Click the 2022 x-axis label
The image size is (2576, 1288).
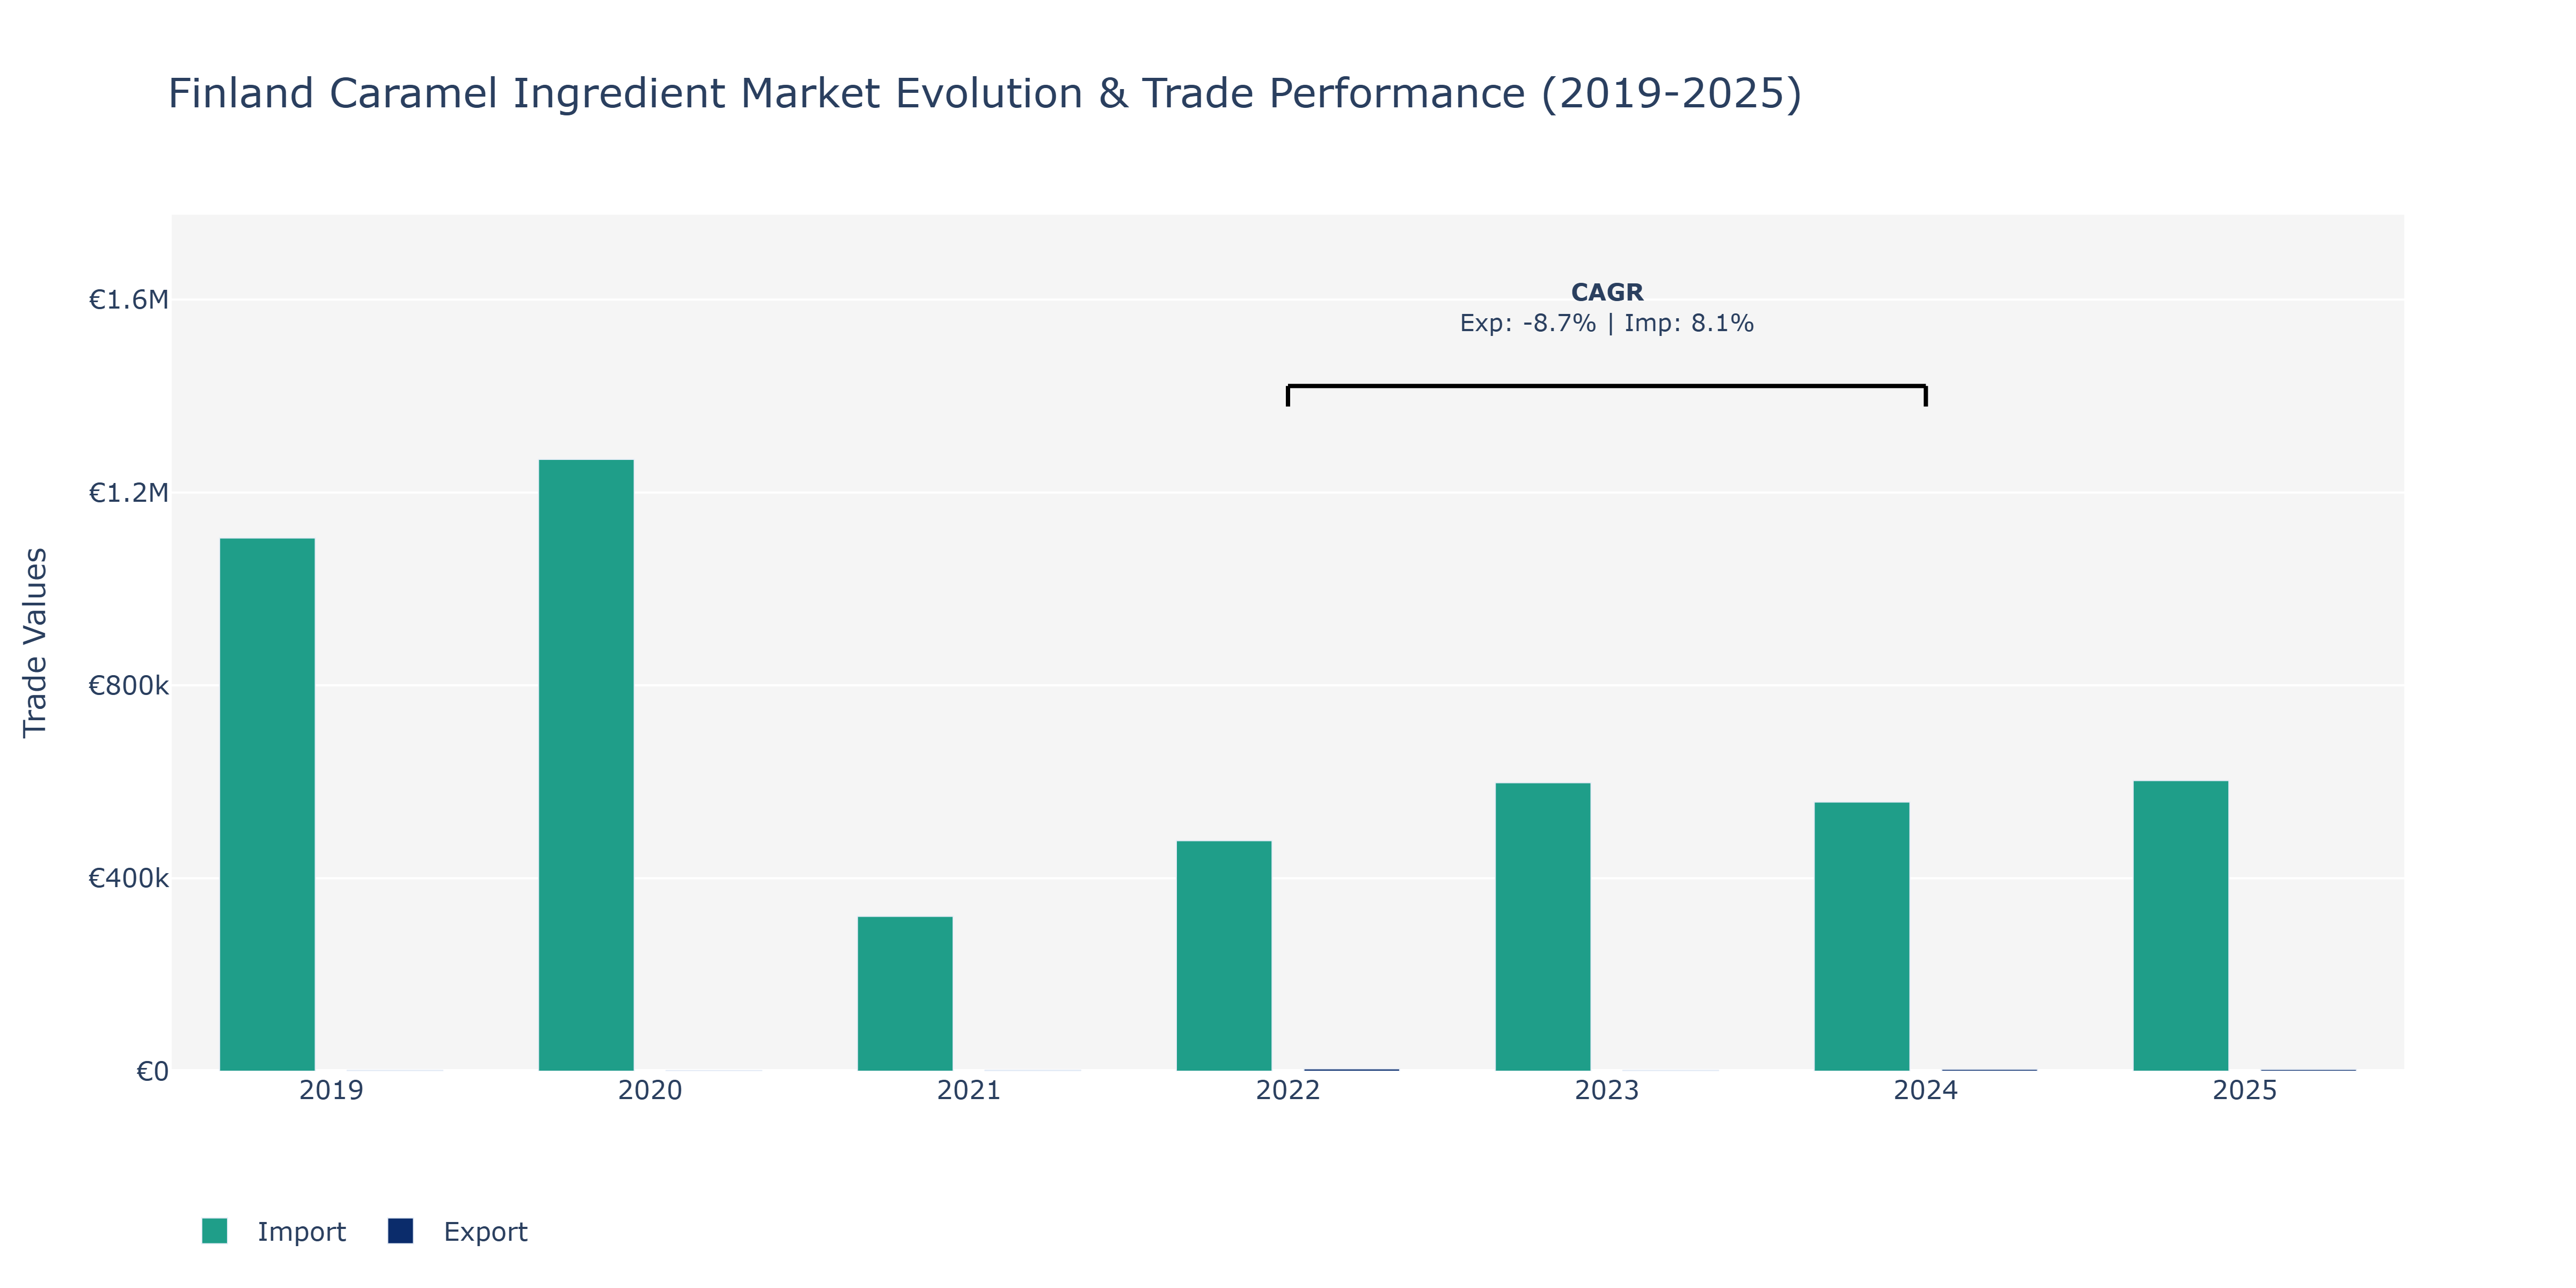(1288, 1090)
